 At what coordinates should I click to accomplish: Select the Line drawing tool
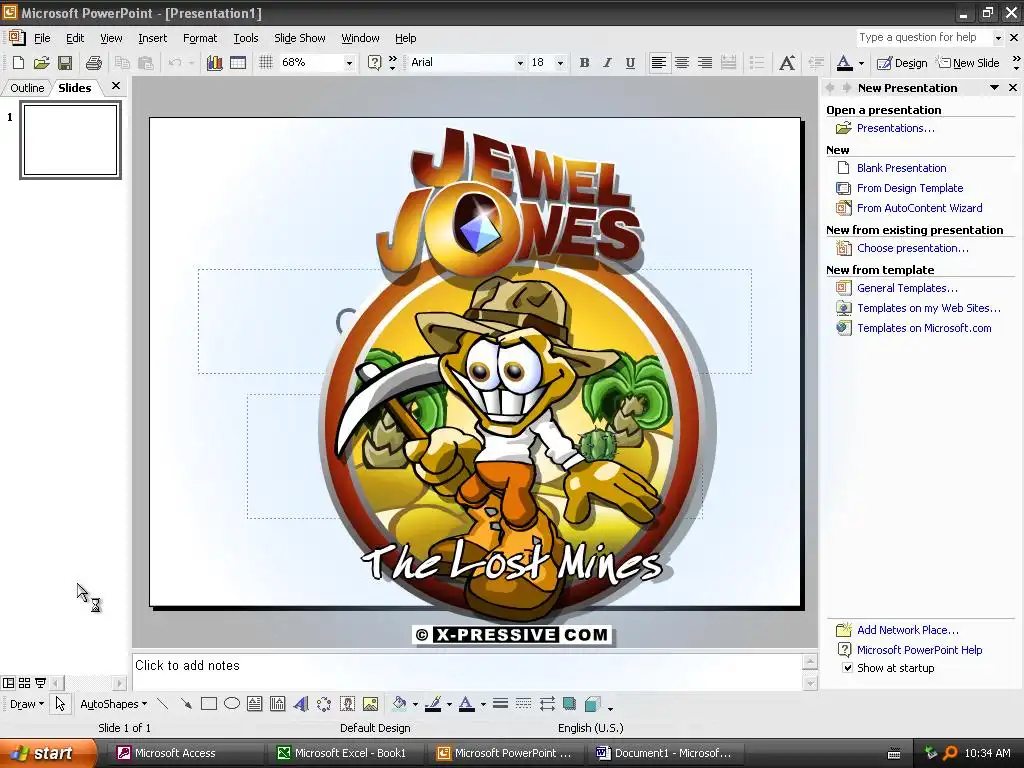click(x=163, y=704)
